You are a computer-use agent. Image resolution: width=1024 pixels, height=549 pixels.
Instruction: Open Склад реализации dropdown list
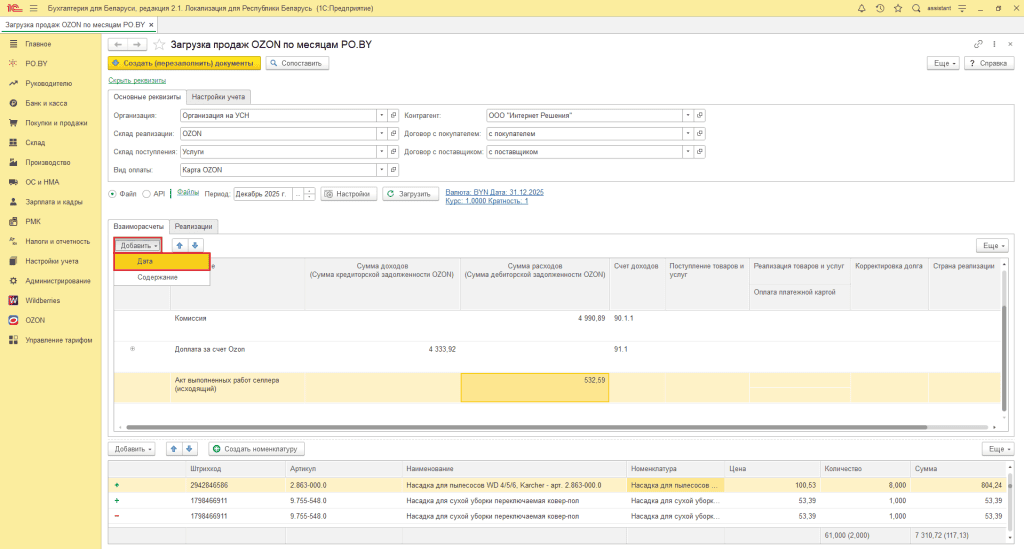tap(381, 134)
